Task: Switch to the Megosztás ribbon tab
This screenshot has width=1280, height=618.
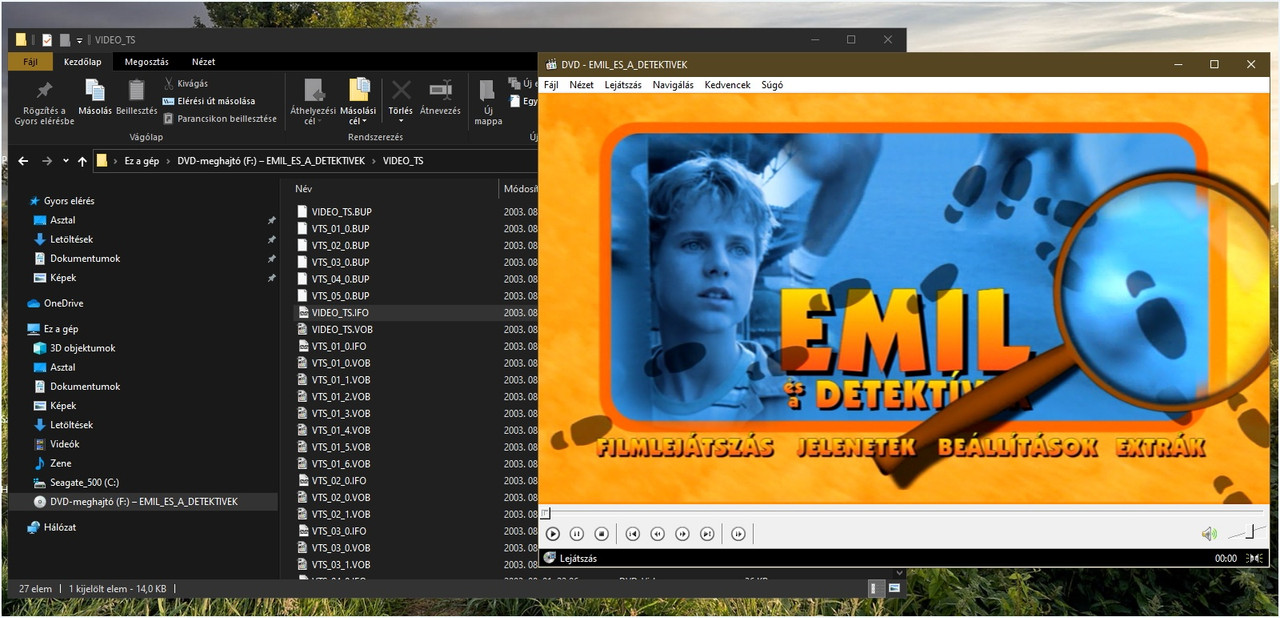Action: coord(146,62)
